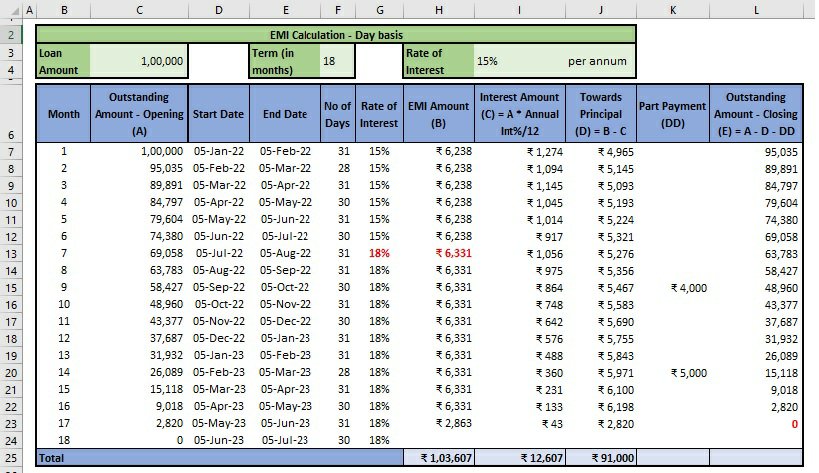This screenshot has height=473, width=819.
Task: Click end date 05-Jul-23 in month 18
Action: pos(285,440)
